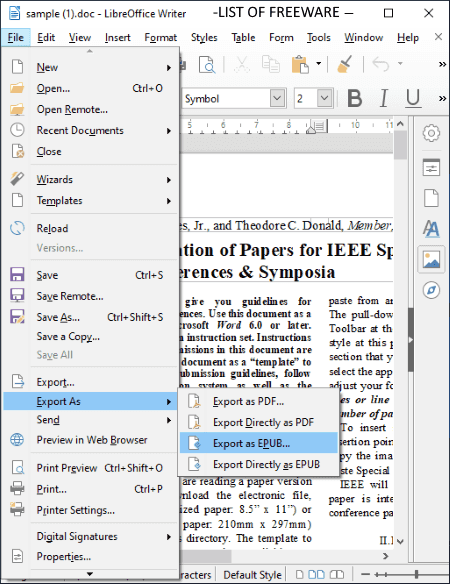Screen dimensions: 450x584
Task: Click Open... in File menu
Action: click(91, 89)
